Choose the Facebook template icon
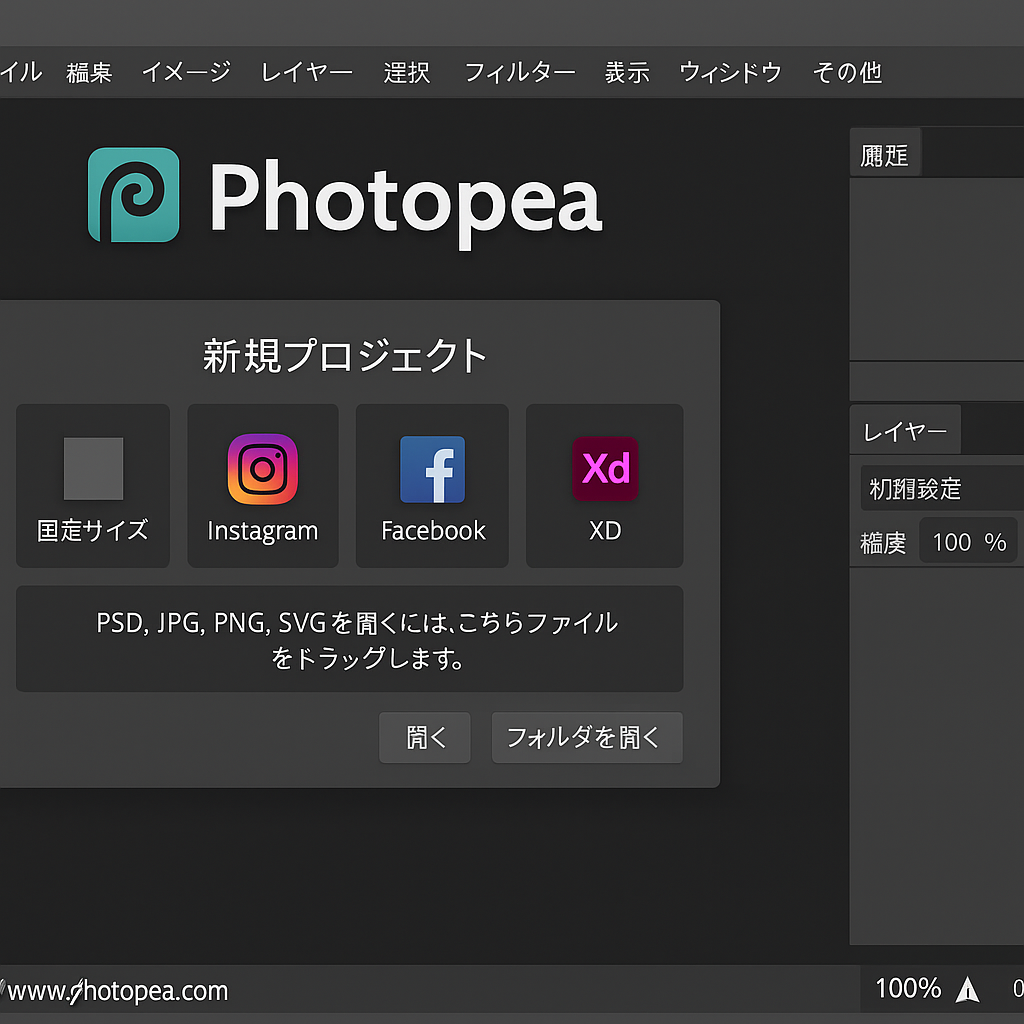Image resolution: width=1024 pixels, height=1024 pixels. pos(432,468)
